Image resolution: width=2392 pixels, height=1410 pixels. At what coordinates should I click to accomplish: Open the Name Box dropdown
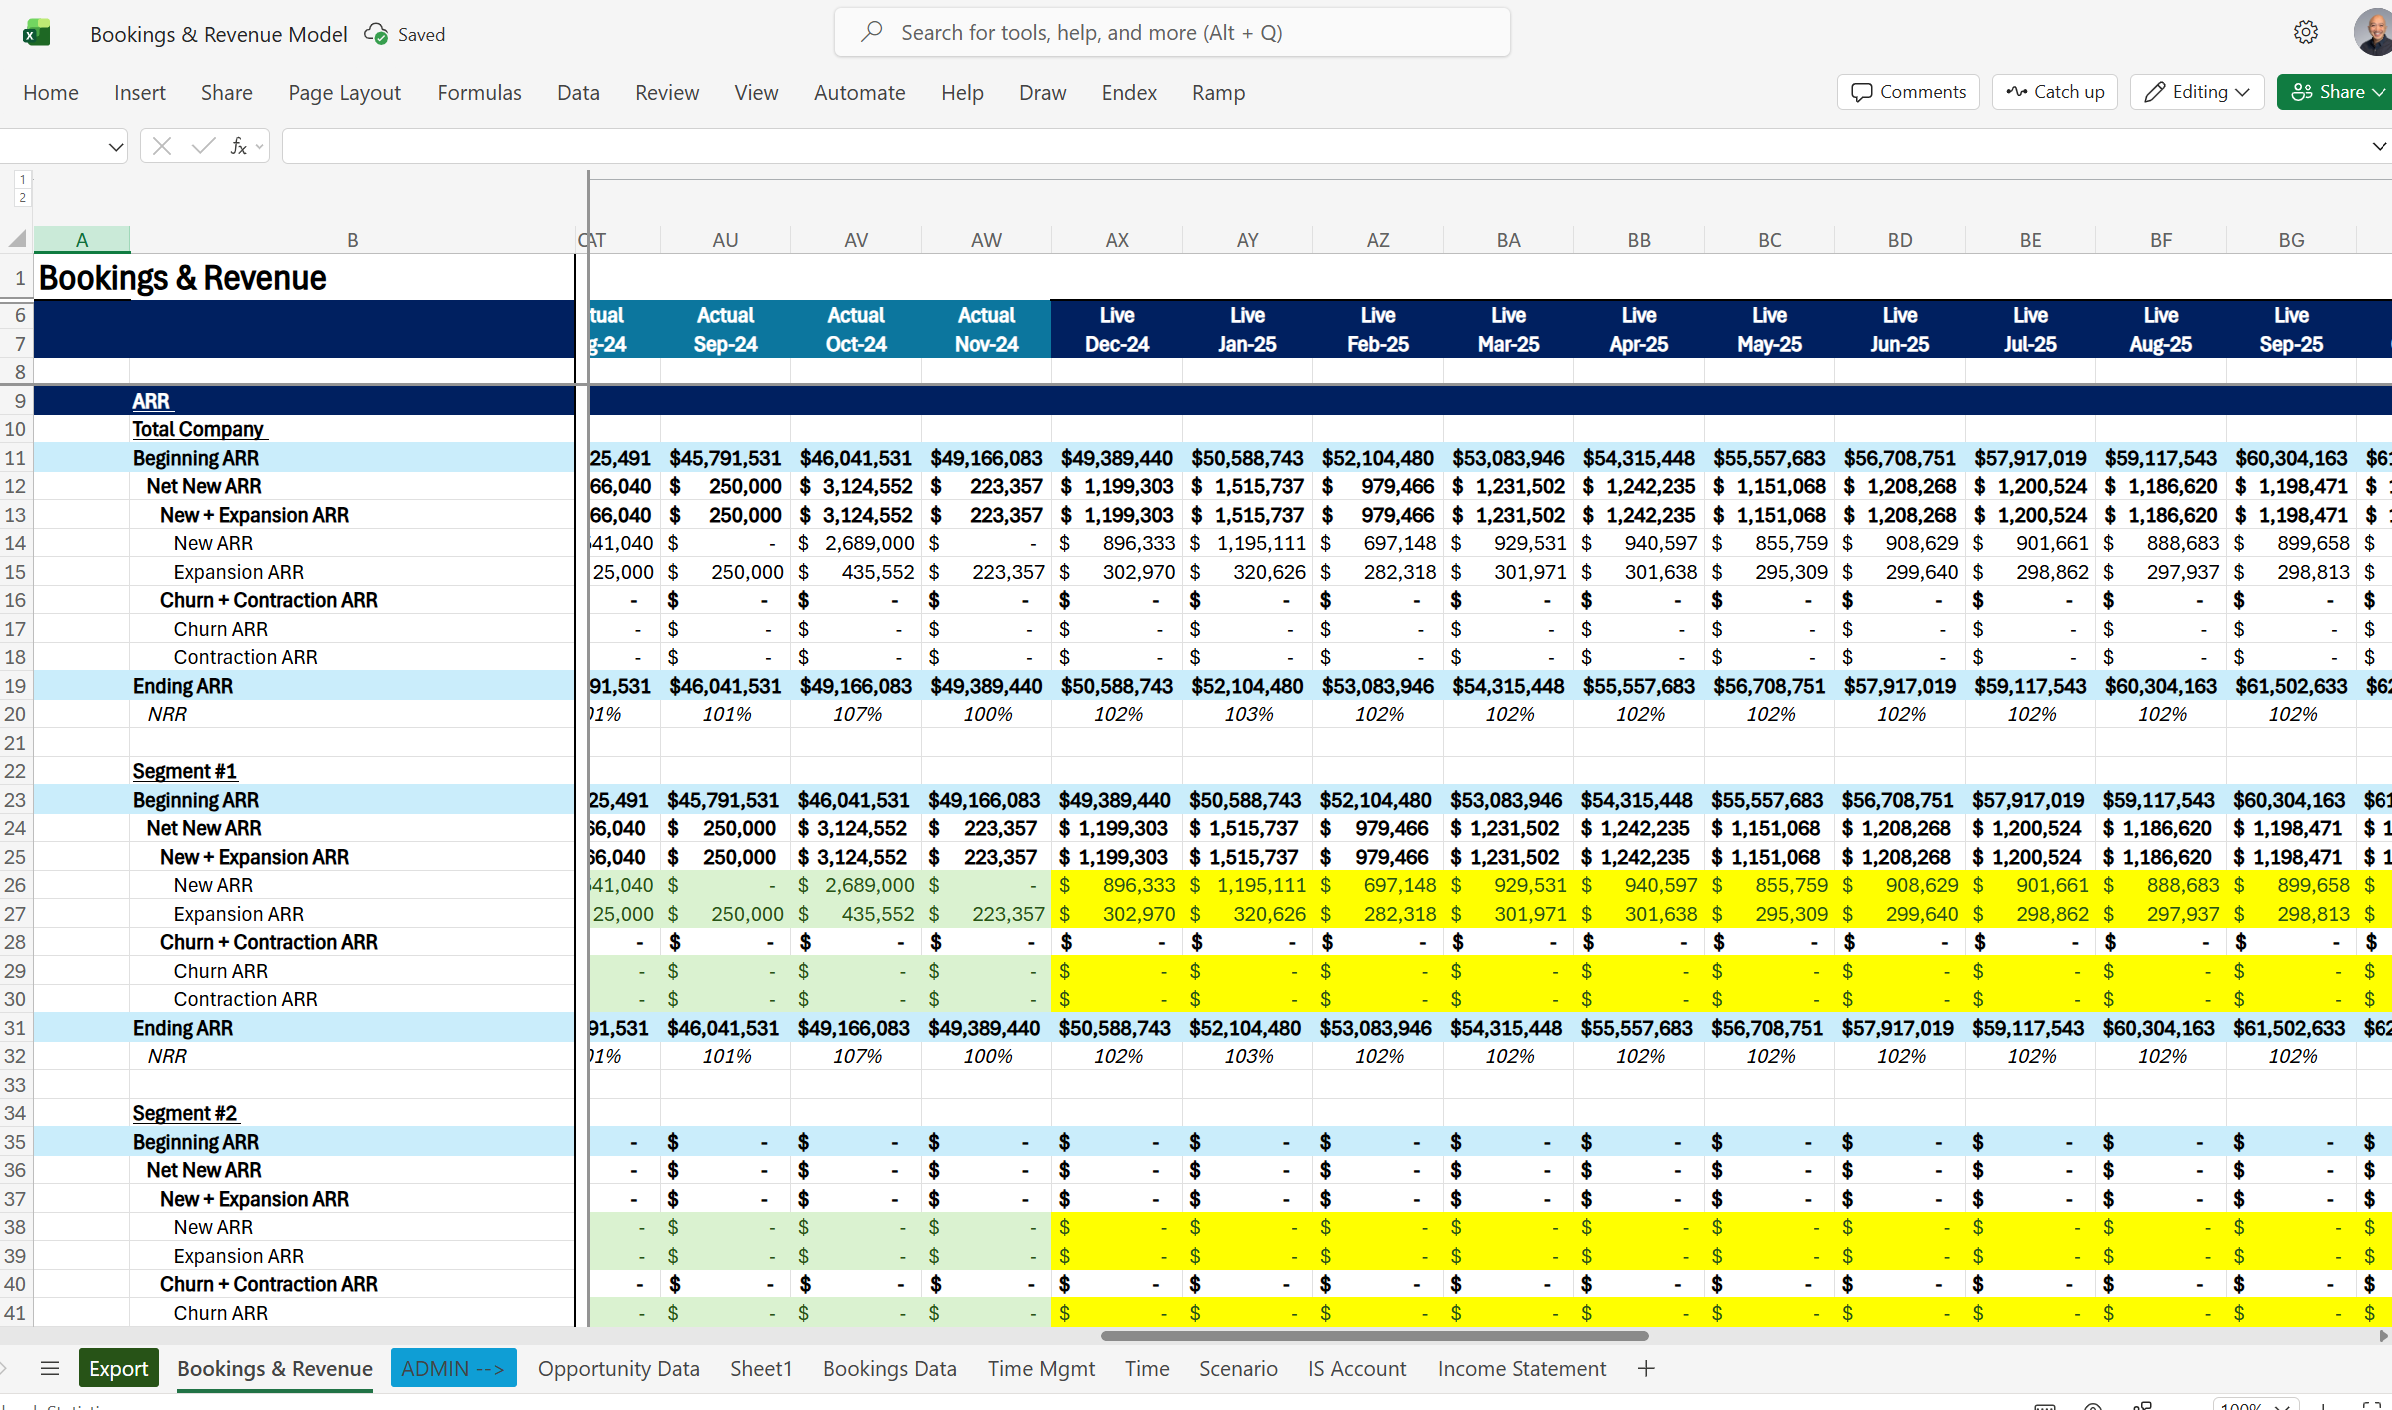point(115,147)
